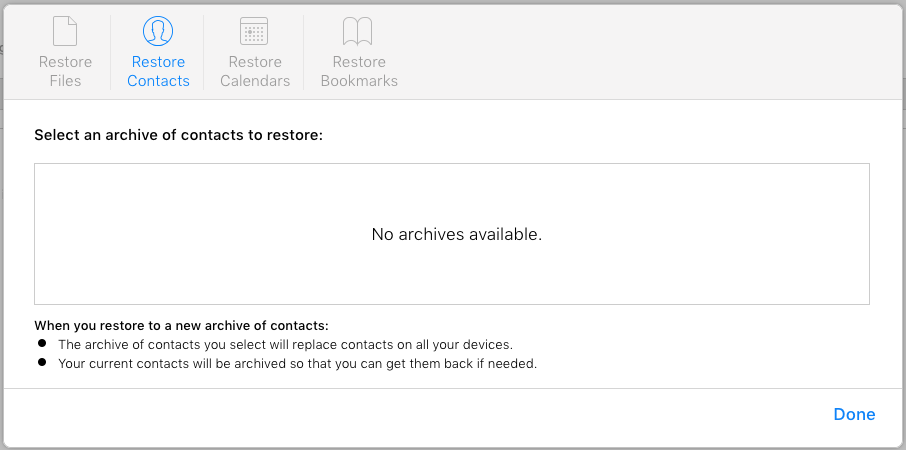Click the first bullet point dot

[x=42, y=343]
